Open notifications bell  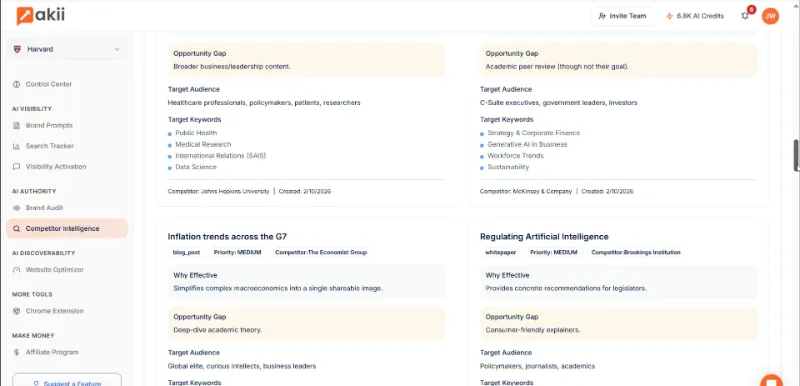[745, 16]
